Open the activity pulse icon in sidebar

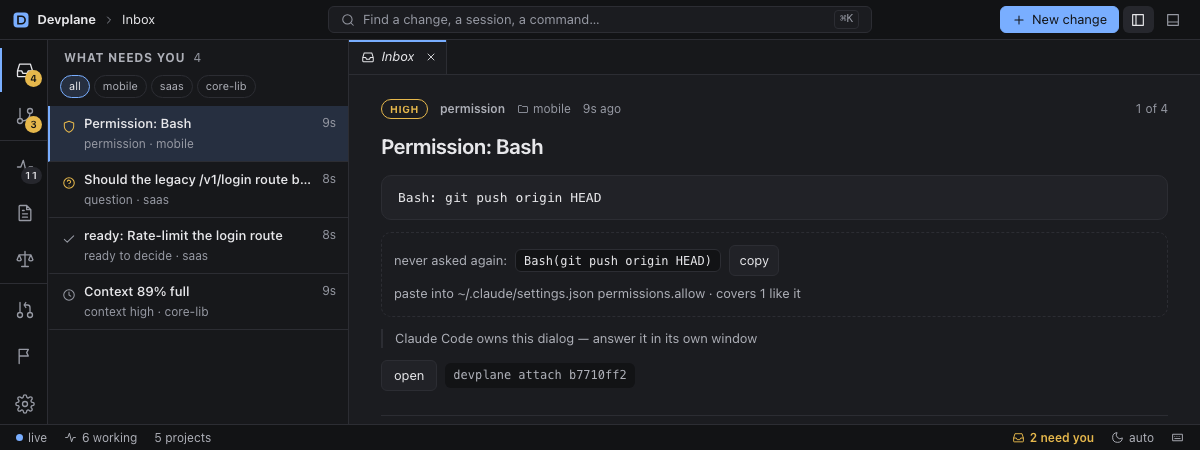click(25, 166)
